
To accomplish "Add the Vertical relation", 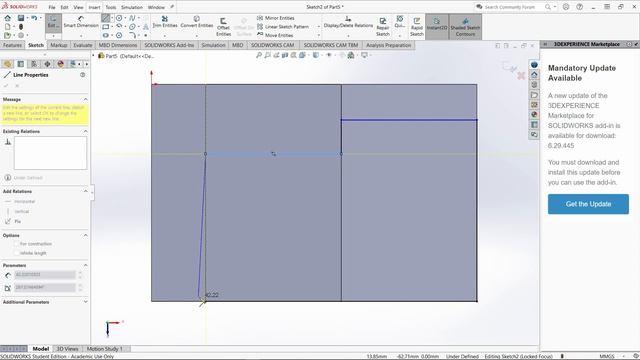I will [x=18, y=211].
